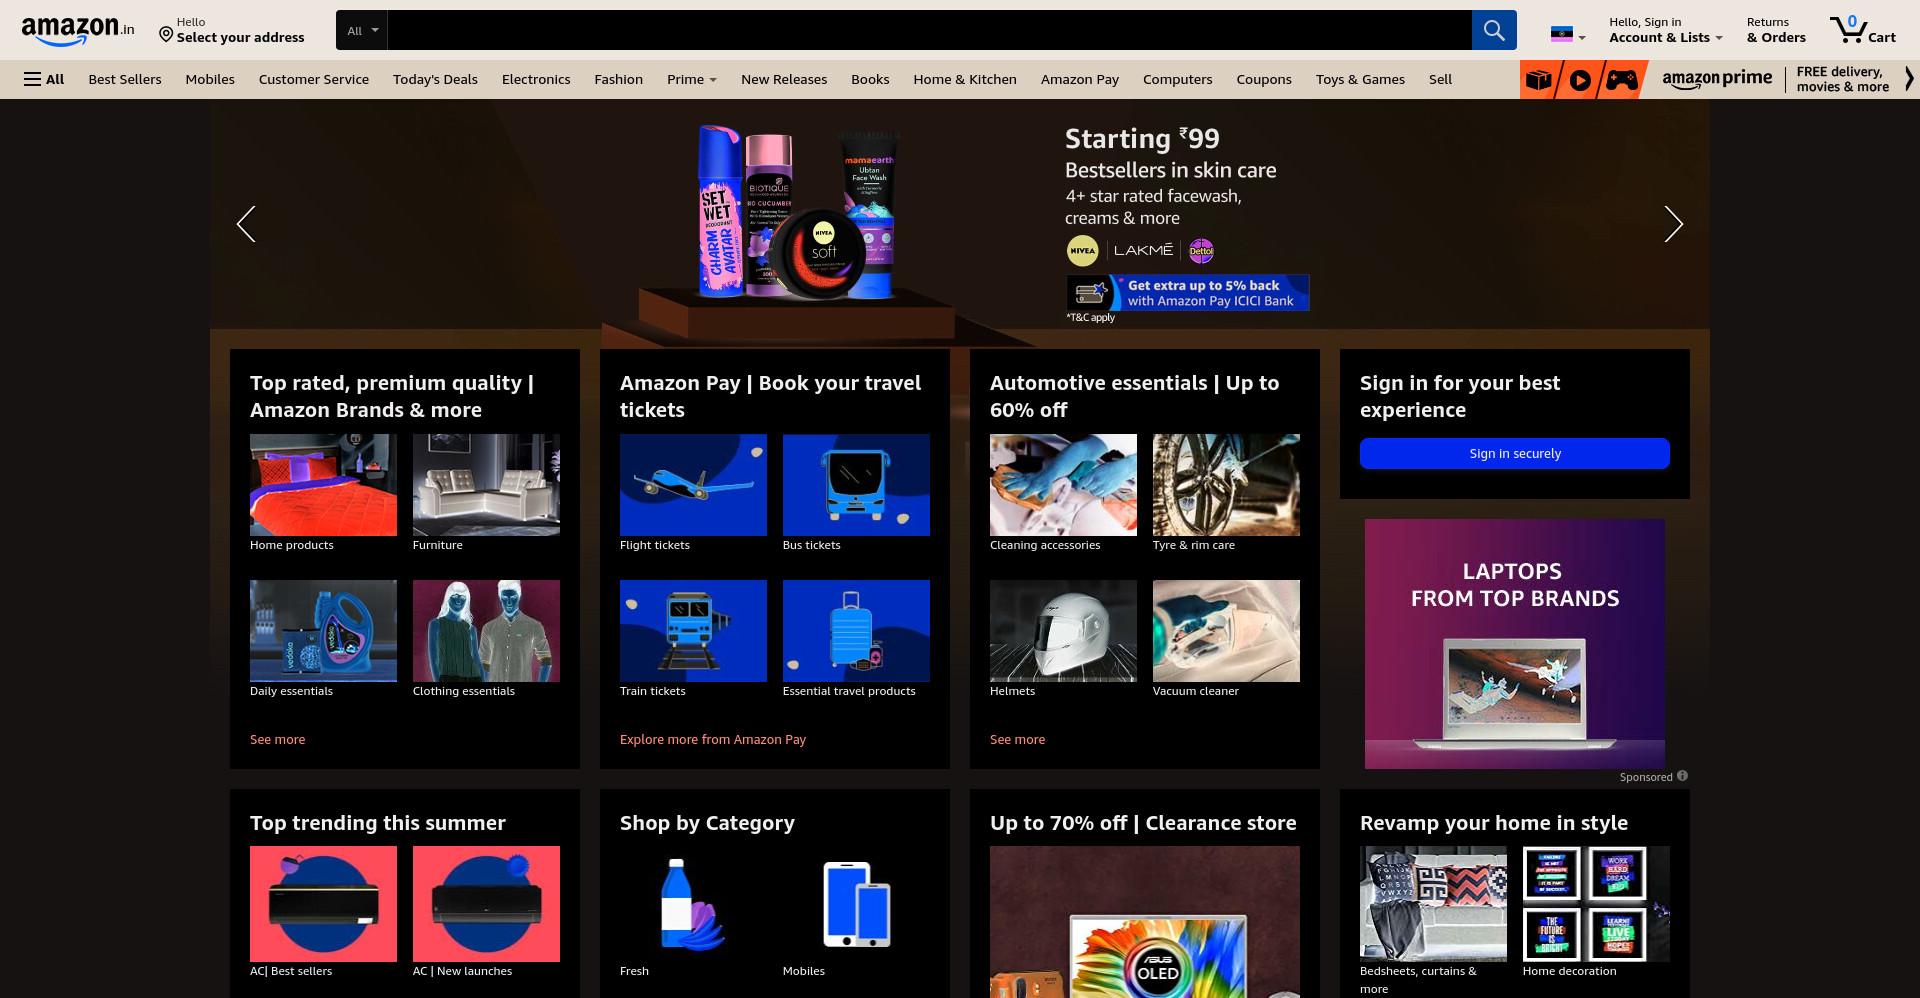Open the Electronics nav item
The width and height of the screenshot is (1920, 998).
pyautogui.click(x=536, y=79)
